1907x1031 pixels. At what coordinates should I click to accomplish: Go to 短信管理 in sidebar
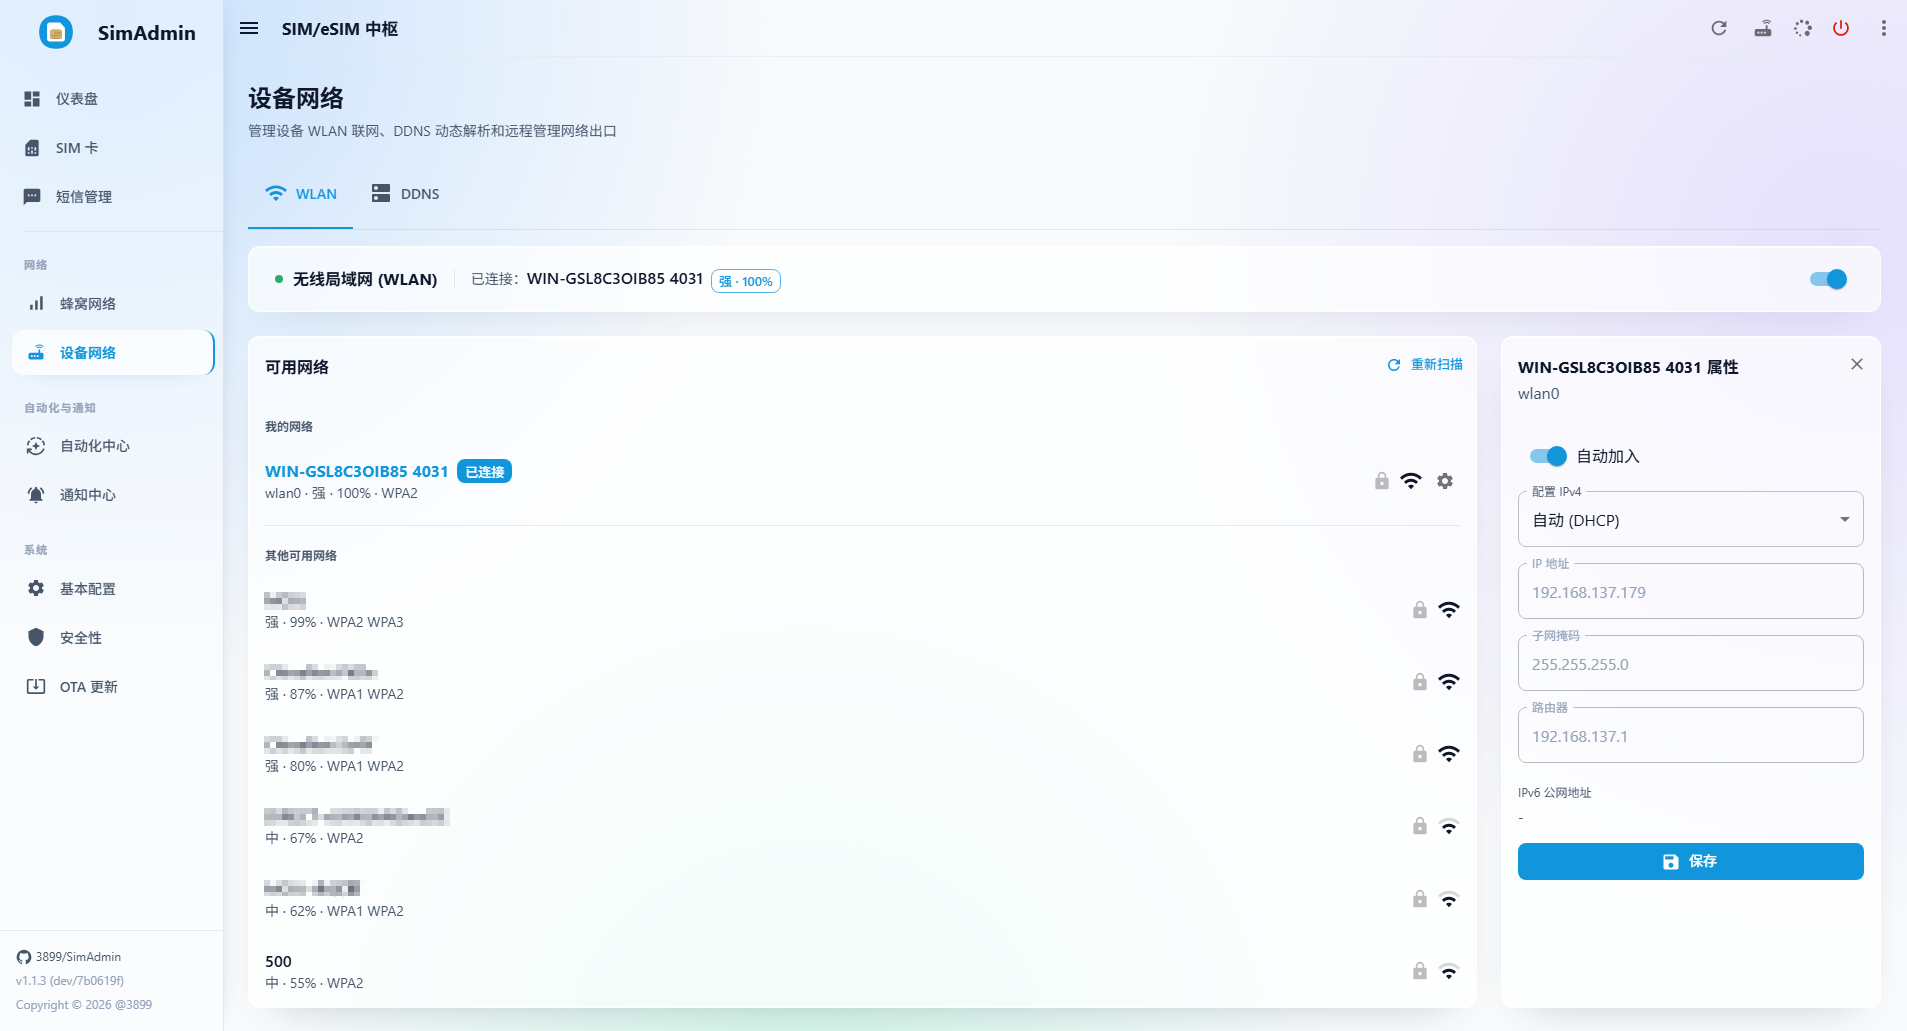click(113, 197)
